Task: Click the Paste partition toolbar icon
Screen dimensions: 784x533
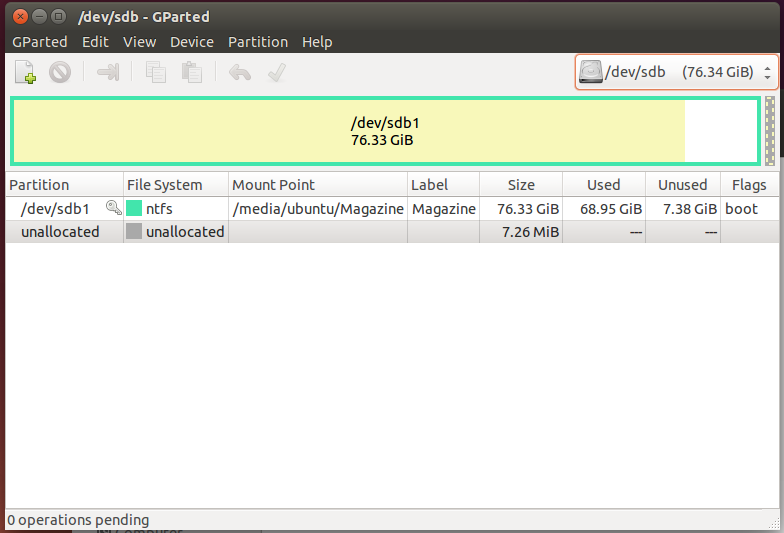Action: point(192,72)
